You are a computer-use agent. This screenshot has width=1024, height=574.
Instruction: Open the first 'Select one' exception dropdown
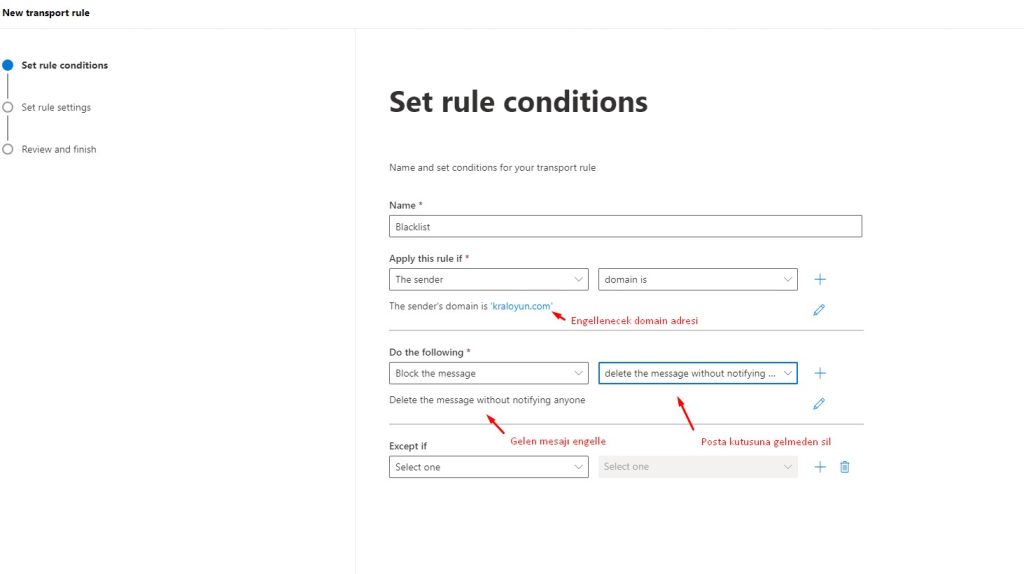pos(488,467)
